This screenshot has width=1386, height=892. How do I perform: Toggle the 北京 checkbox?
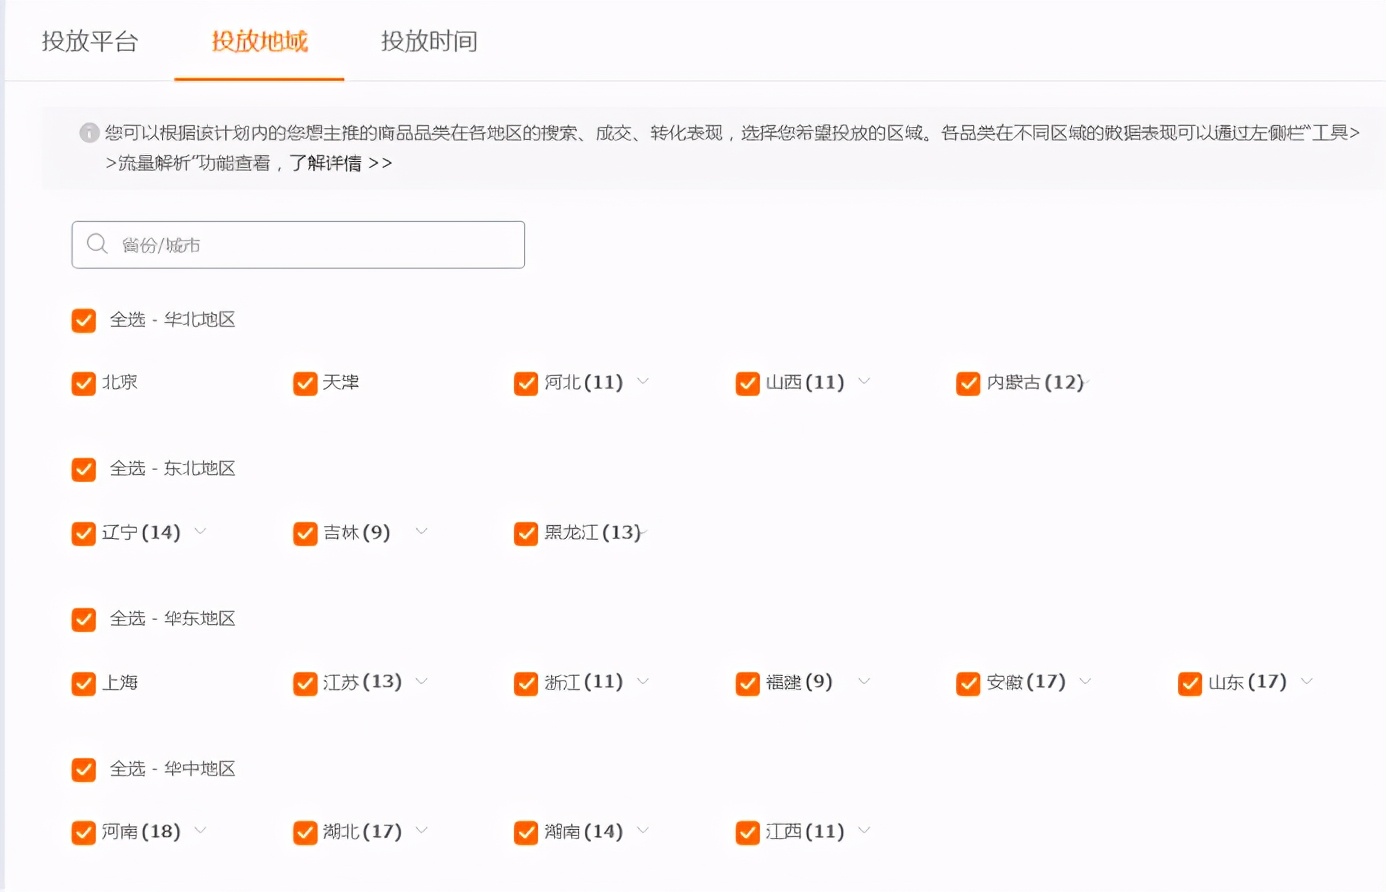click(x=83, y=382)
